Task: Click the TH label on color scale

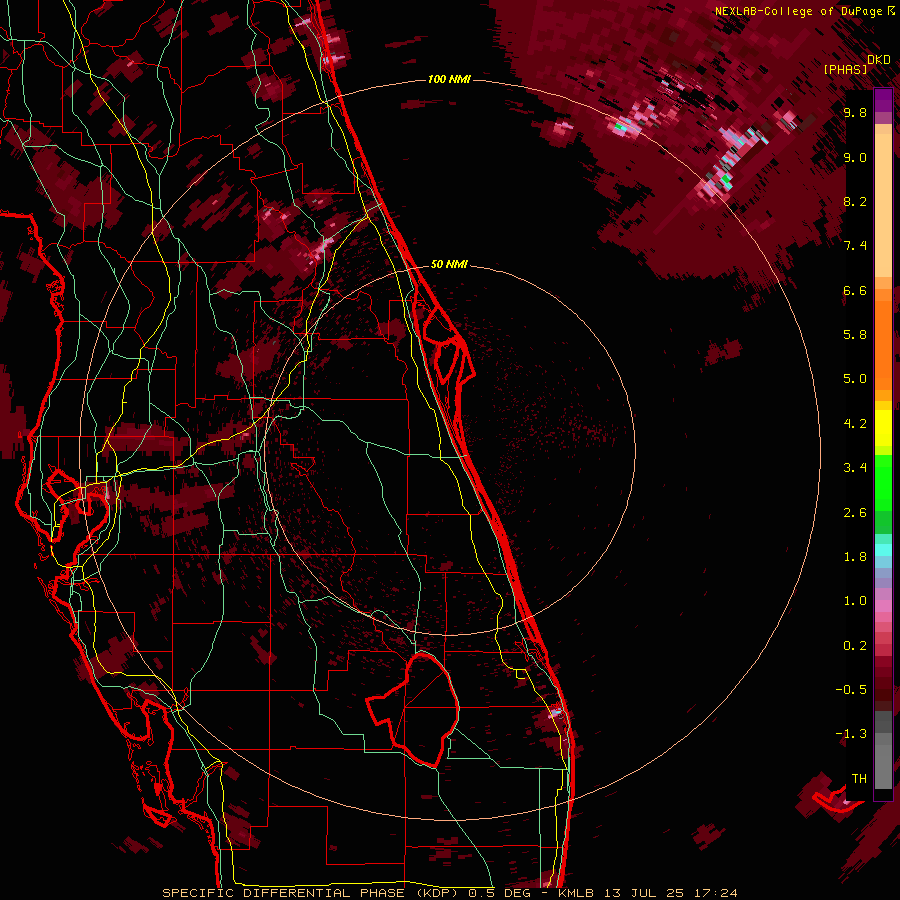Action: point(859,779)
